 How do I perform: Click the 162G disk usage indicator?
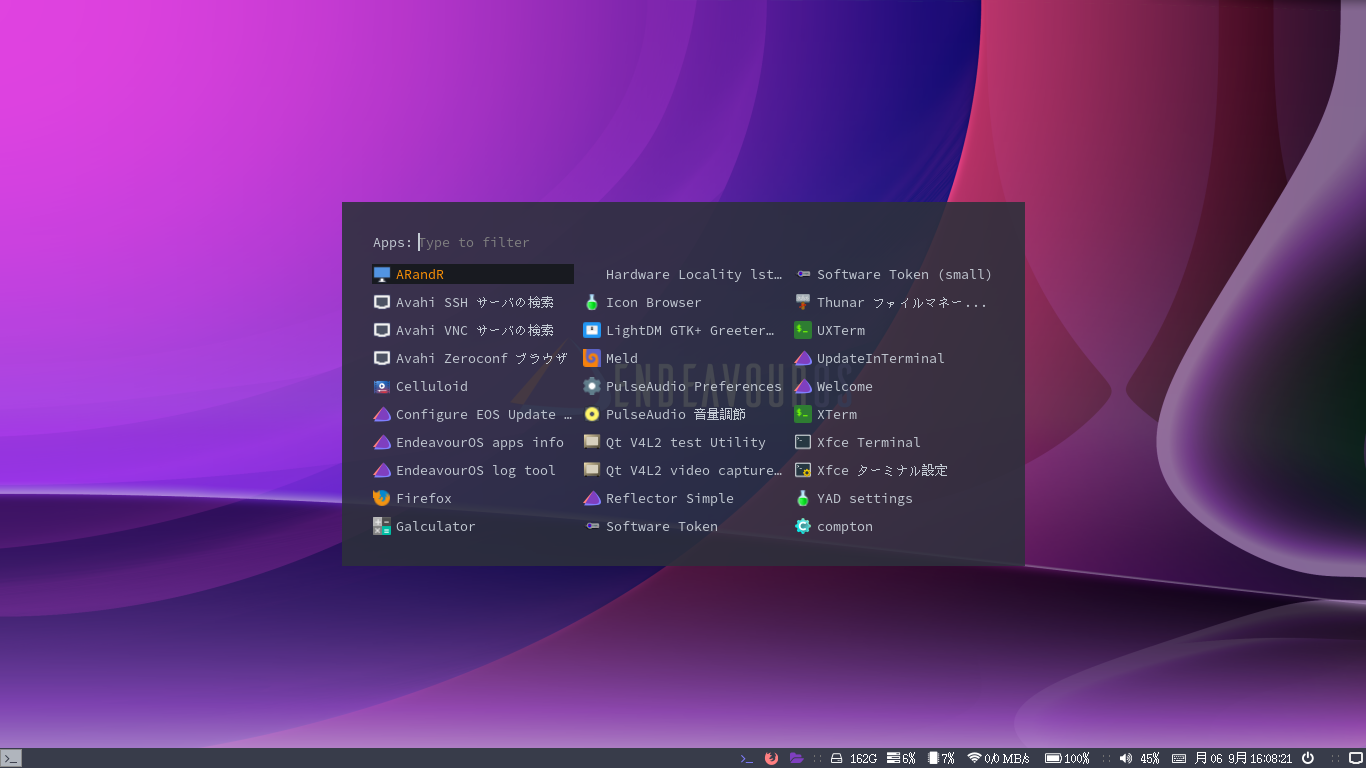pos(854,758)
